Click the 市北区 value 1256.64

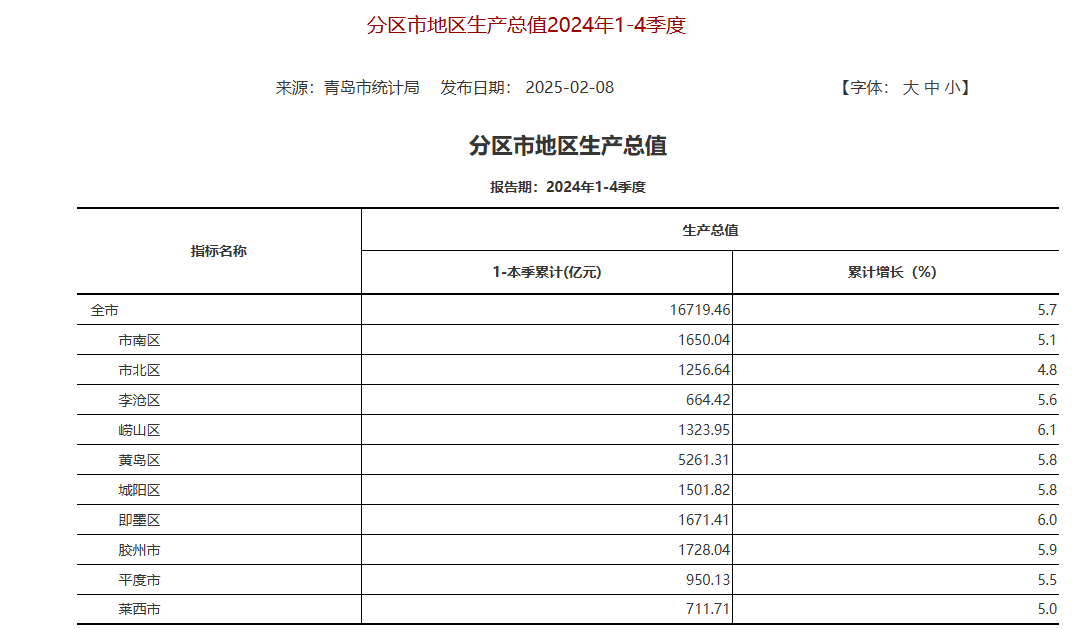(704, 370)
